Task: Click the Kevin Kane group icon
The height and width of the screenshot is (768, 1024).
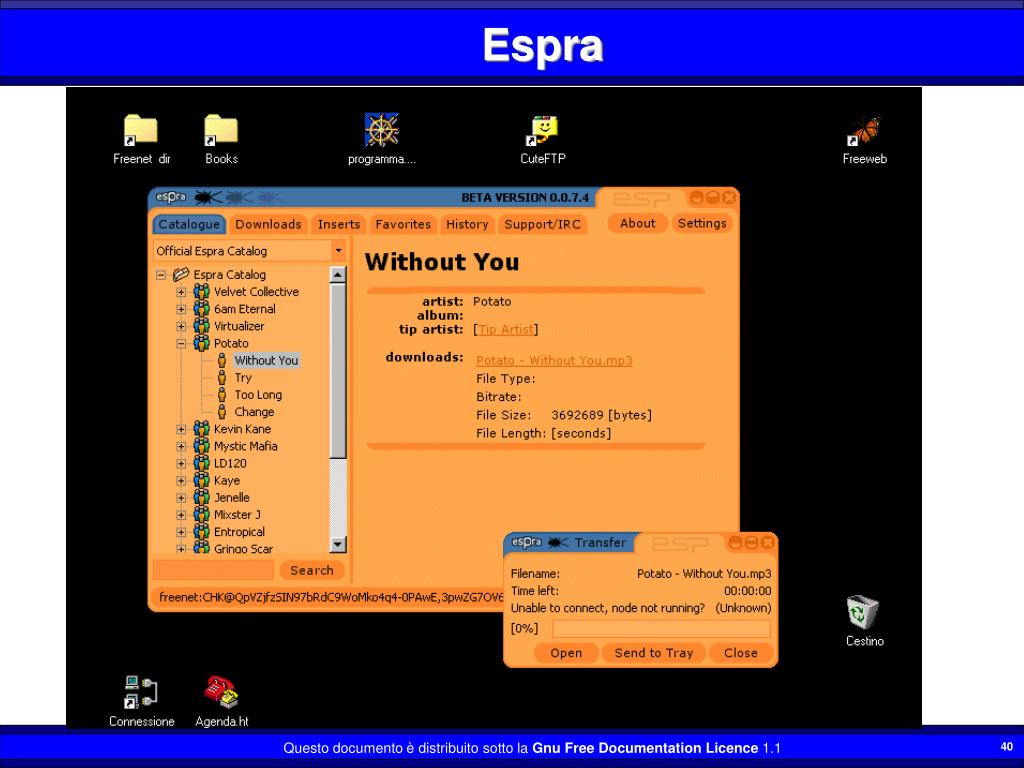Action: click(x=202, y=429)
